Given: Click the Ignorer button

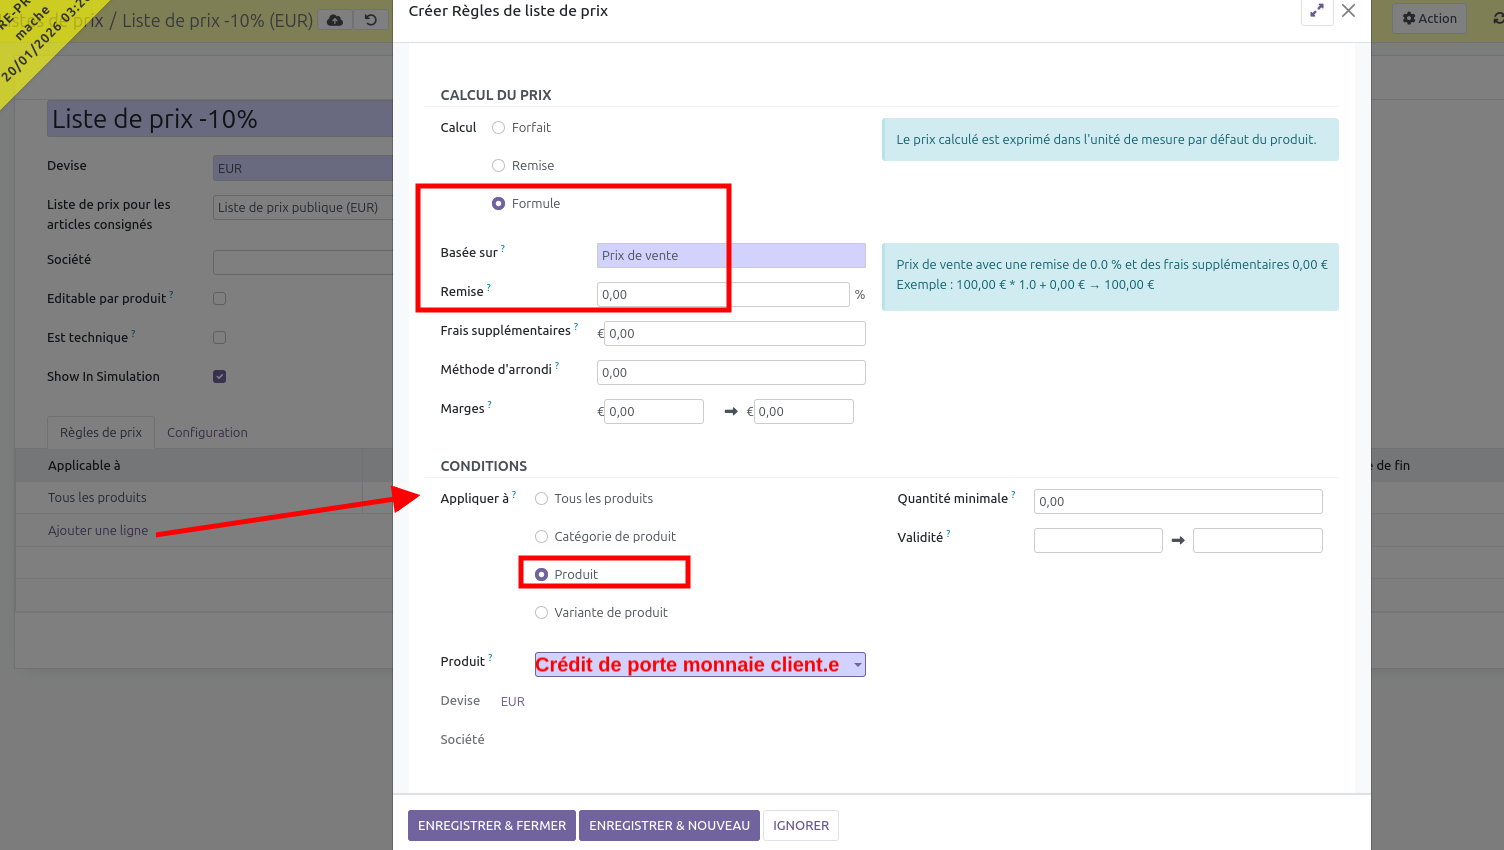Looking at the screenshot, I should pyautogui.click(x=800, y=826).
